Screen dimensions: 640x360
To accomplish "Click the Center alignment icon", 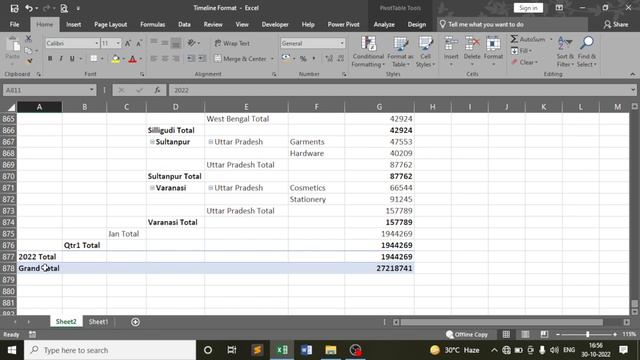I will tap(165, 59).
